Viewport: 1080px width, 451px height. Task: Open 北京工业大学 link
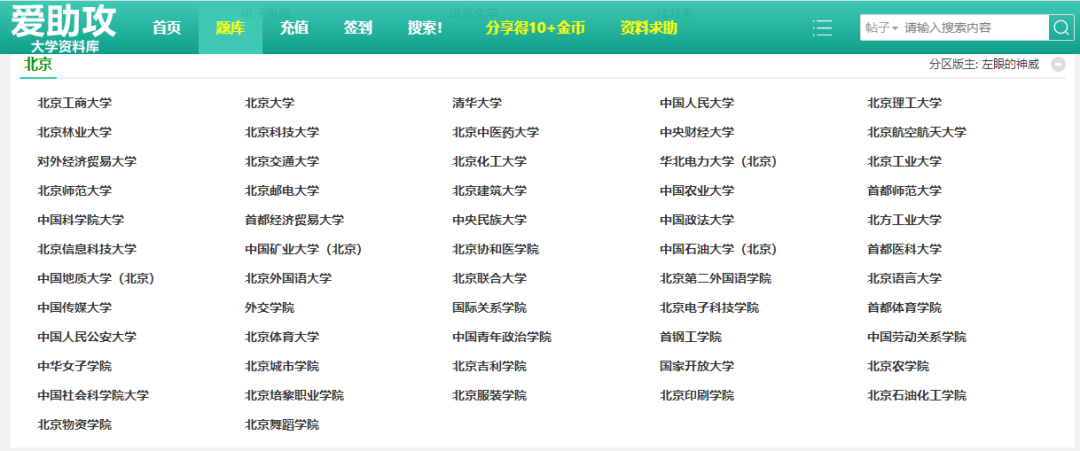click(904, 162)
